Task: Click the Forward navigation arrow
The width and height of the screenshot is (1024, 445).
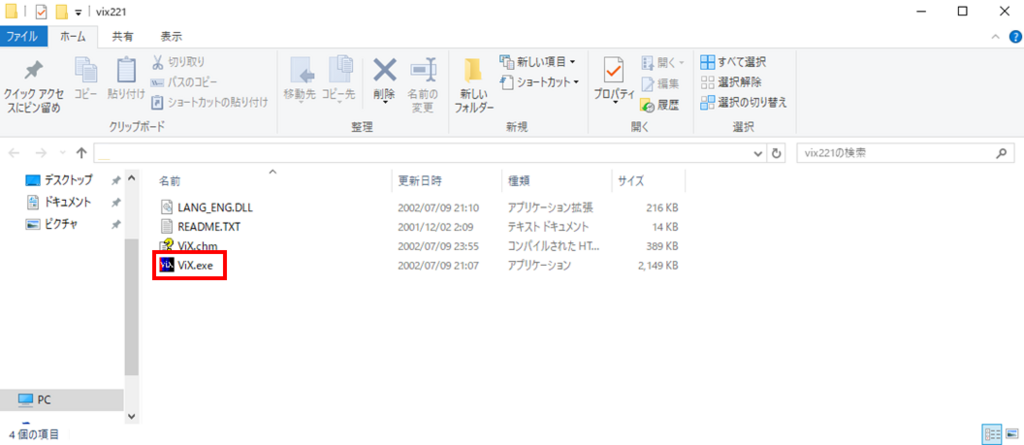Action: (40, 153)
